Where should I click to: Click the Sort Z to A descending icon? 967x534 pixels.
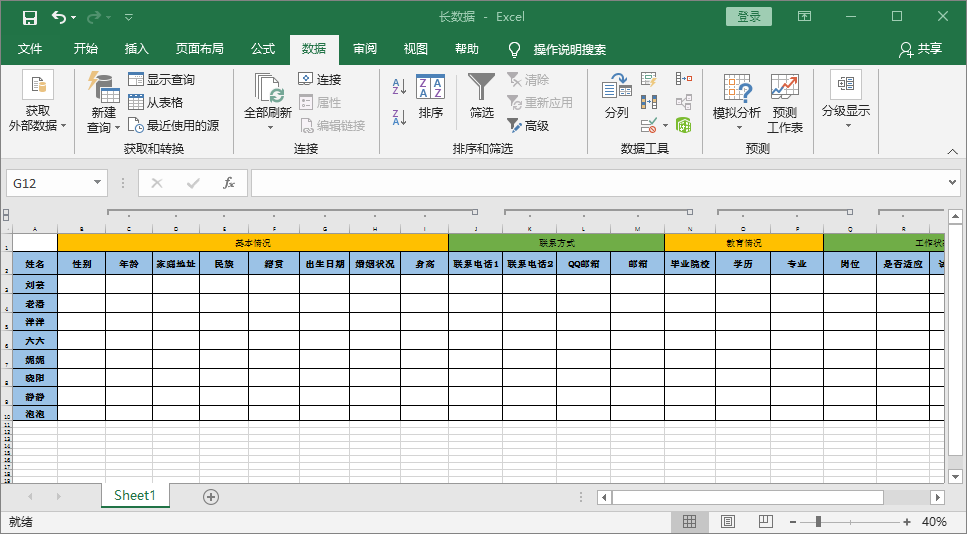point(399,117)
